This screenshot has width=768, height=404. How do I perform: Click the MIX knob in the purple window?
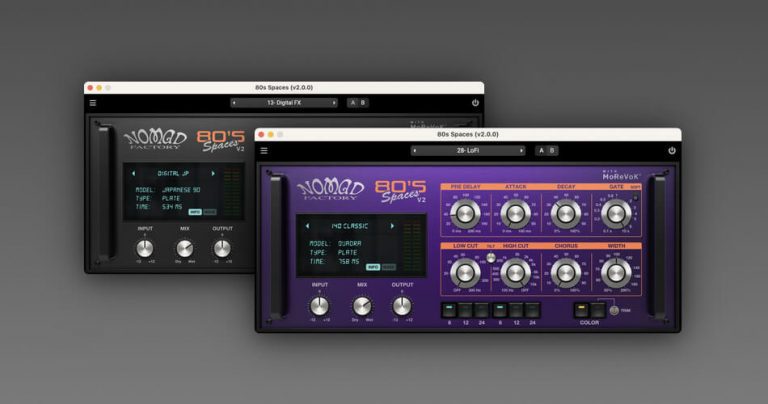362,307
